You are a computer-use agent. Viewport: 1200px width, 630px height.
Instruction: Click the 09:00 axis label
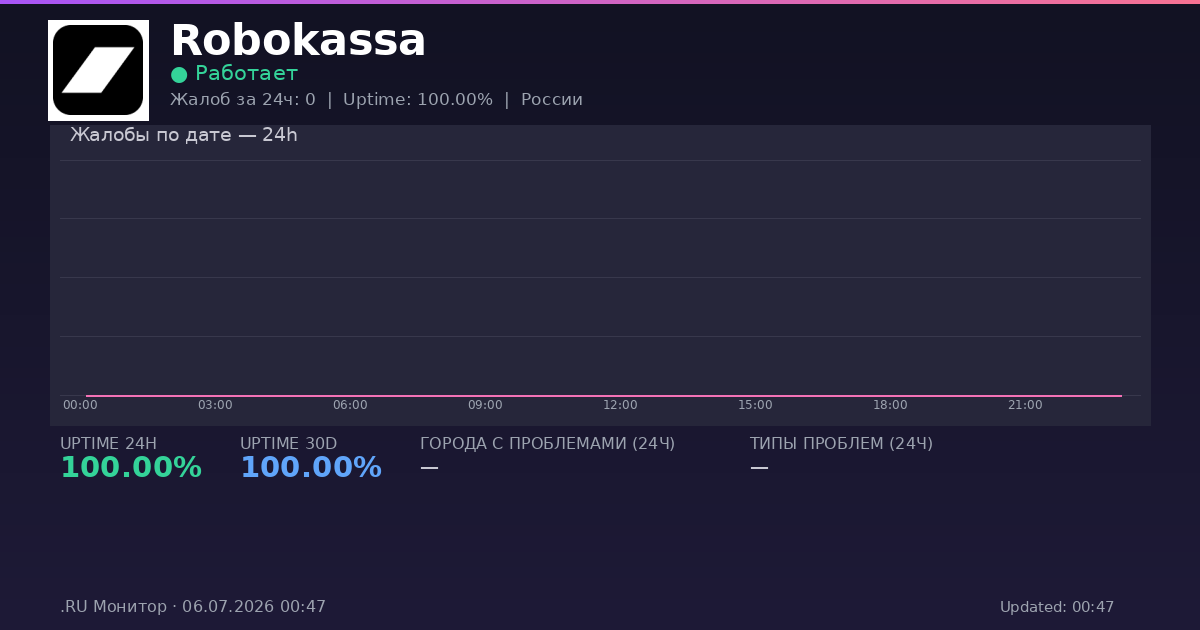[485, 405]
